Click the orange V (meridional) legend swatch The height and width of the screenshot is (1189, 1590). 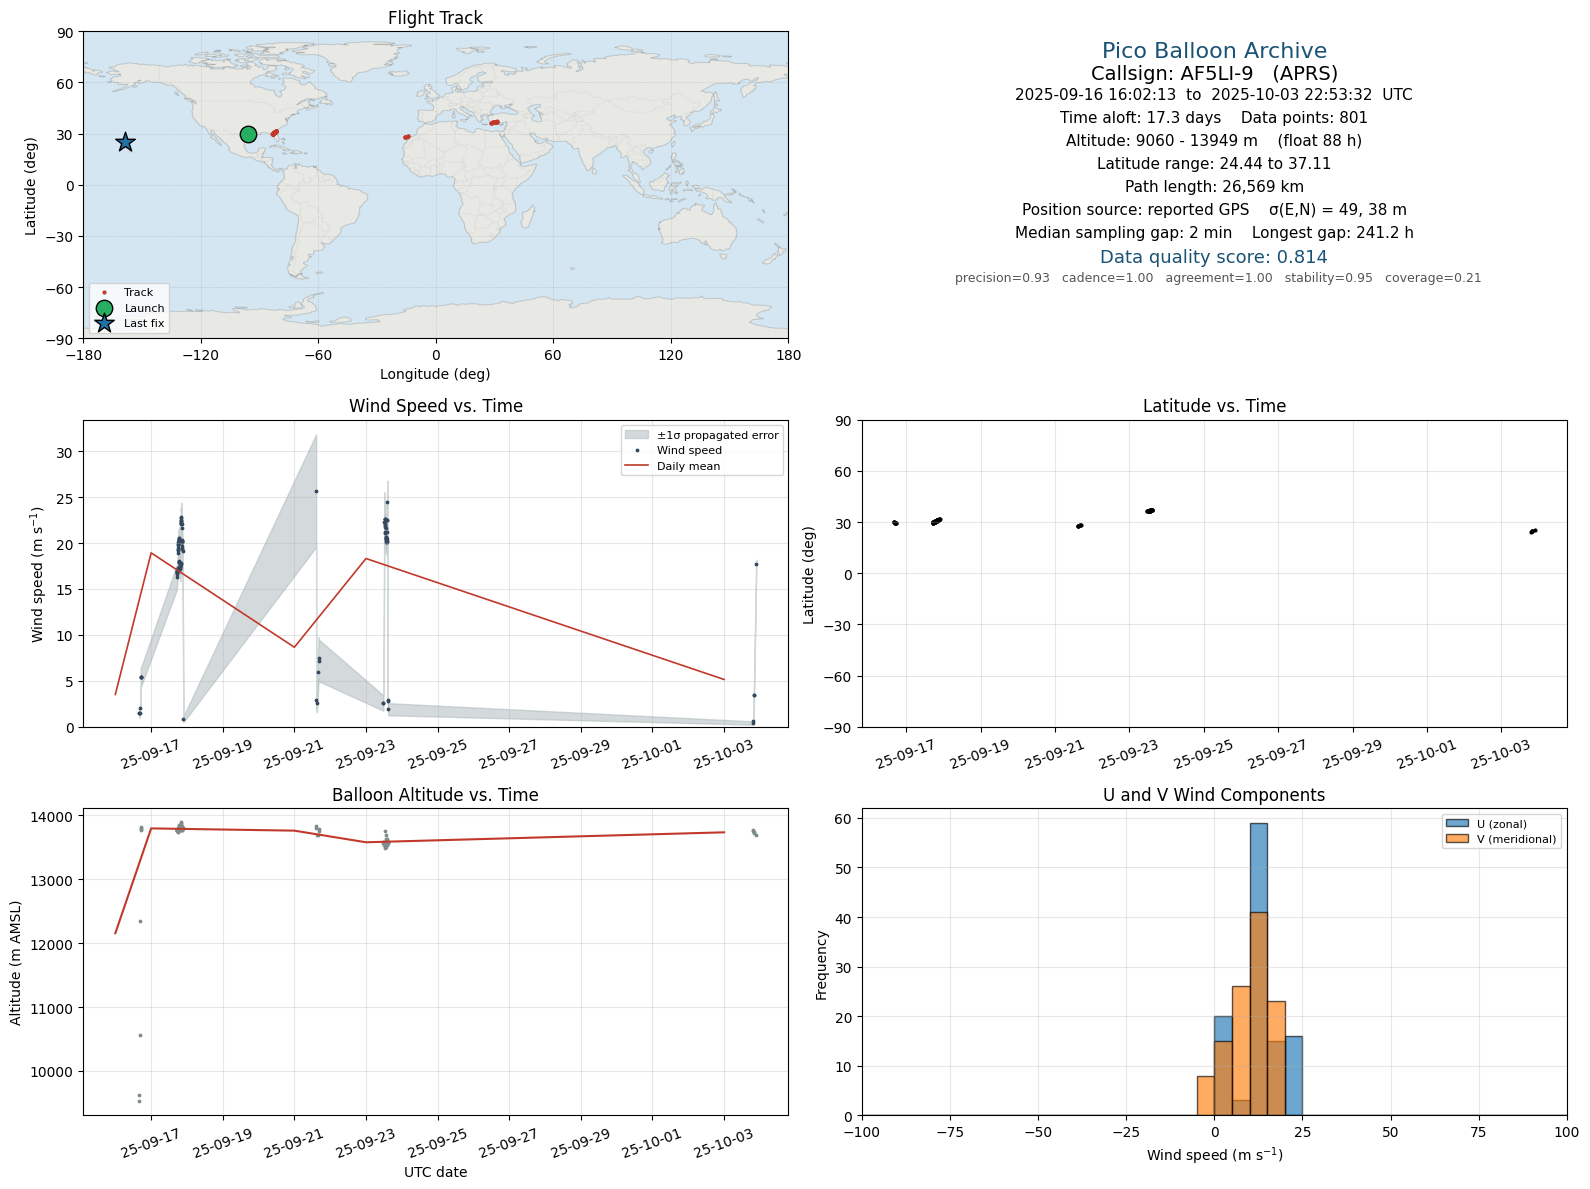(1457, 839)
